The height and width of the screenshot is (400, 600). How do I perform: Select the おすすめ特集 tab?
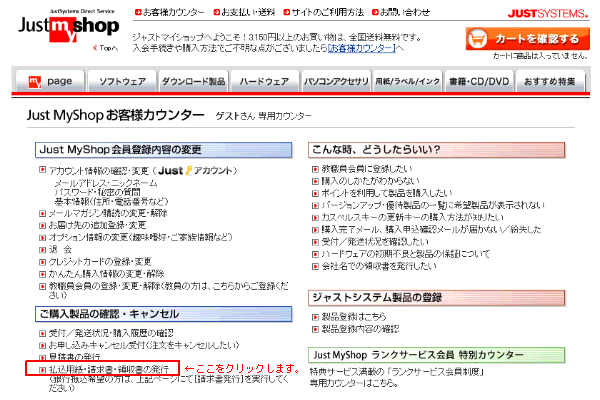[x=550, y=81]
